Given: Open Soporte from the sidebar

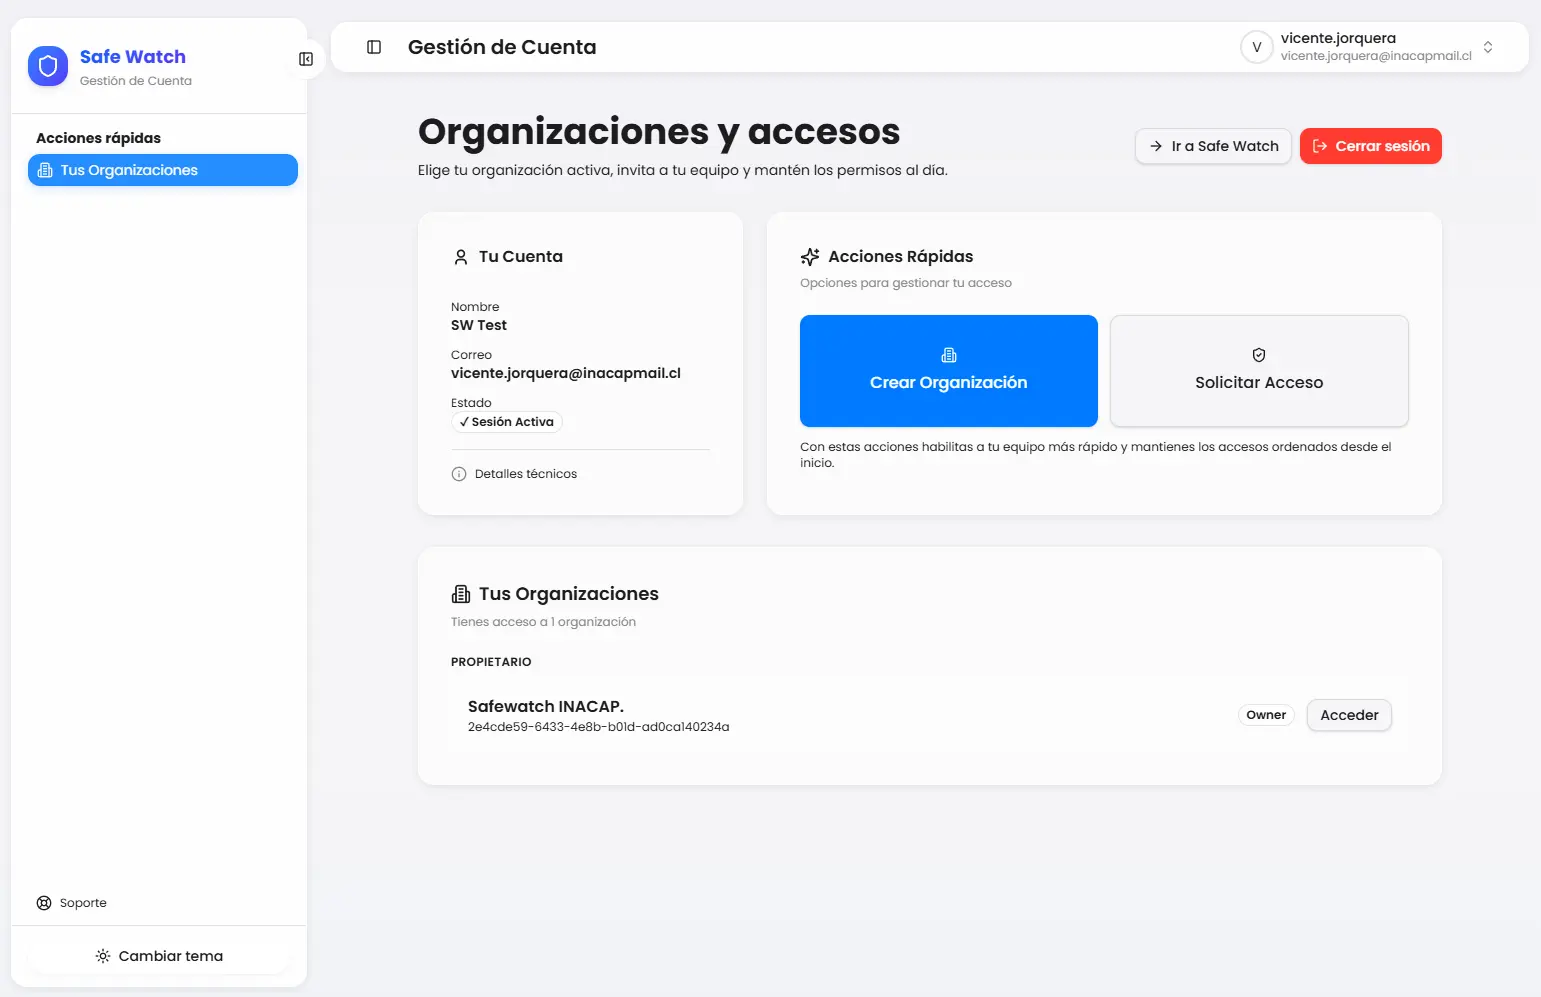Looking at the screenshot, I should click(x=82, y=903).
